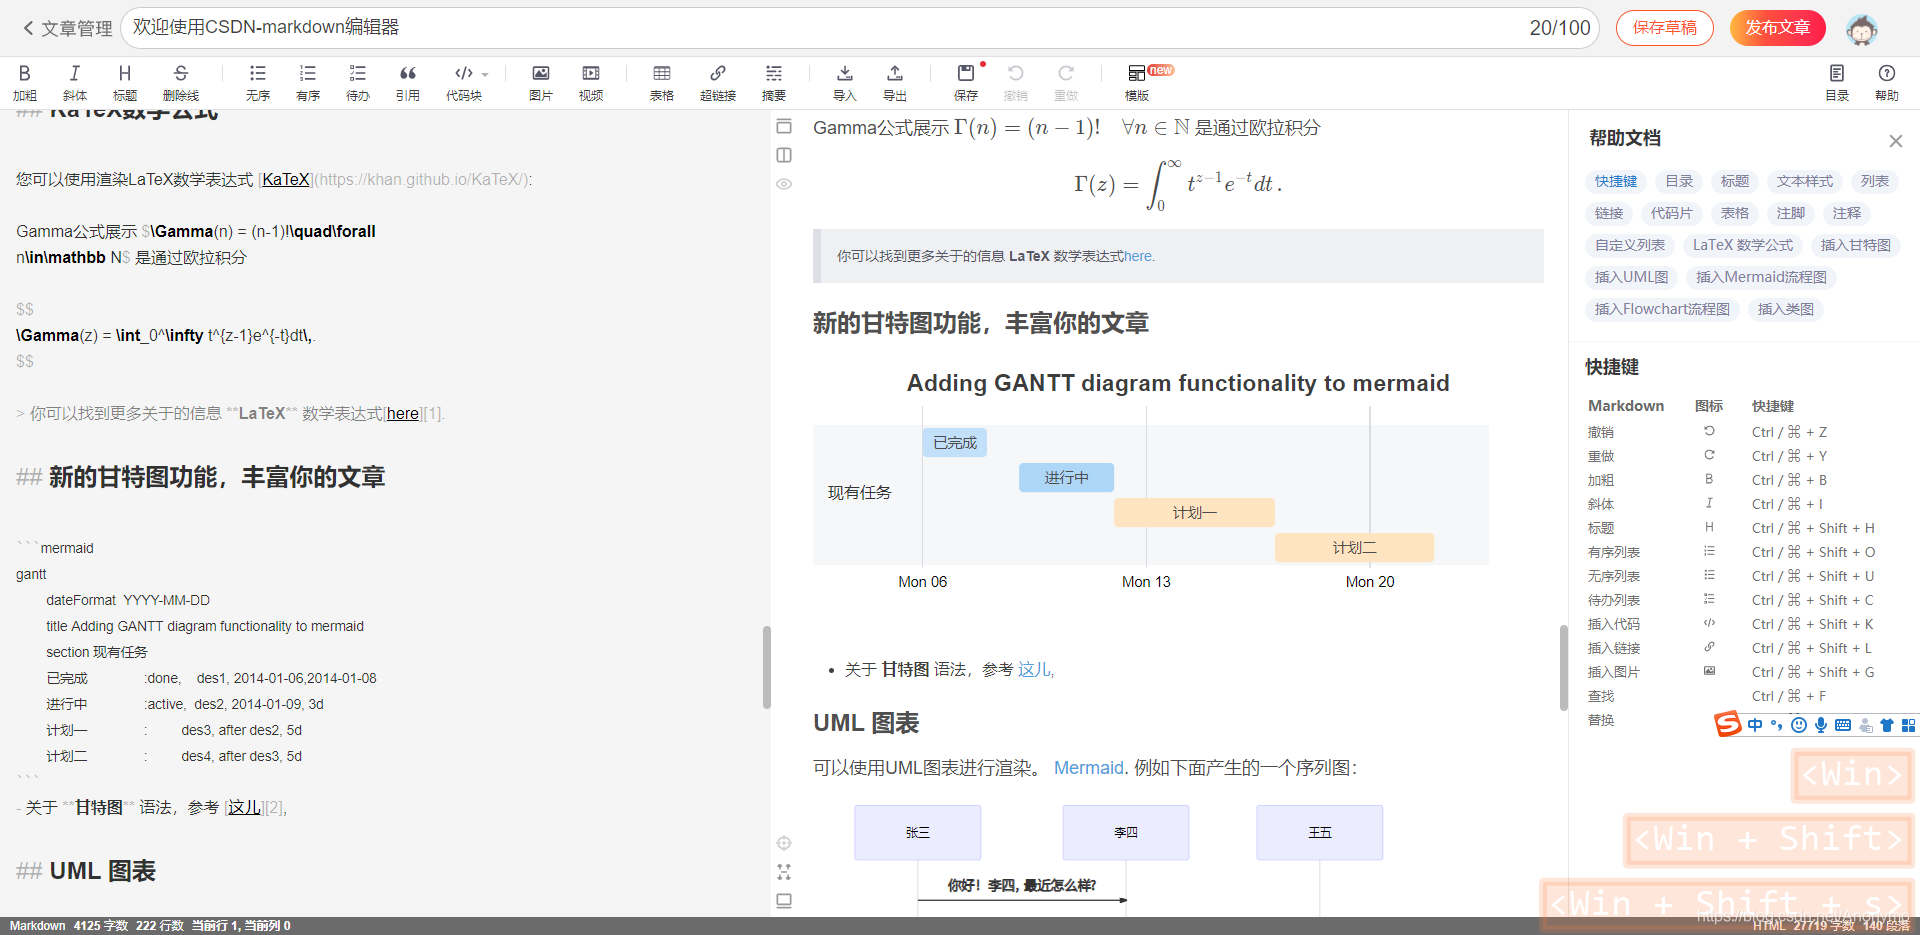Go back to 文章管理

(67, 28)
